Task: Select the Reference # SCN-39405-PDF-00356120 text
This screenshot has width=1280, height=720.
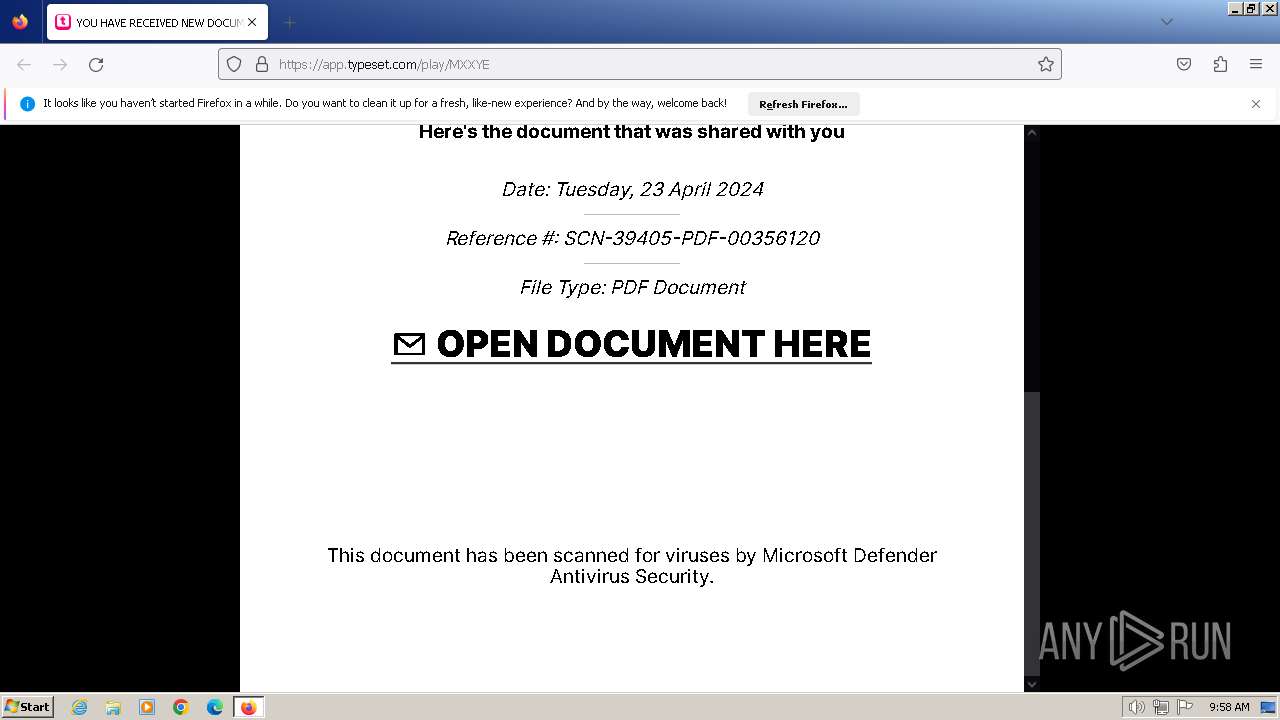Action: click(x=632, y=238)
